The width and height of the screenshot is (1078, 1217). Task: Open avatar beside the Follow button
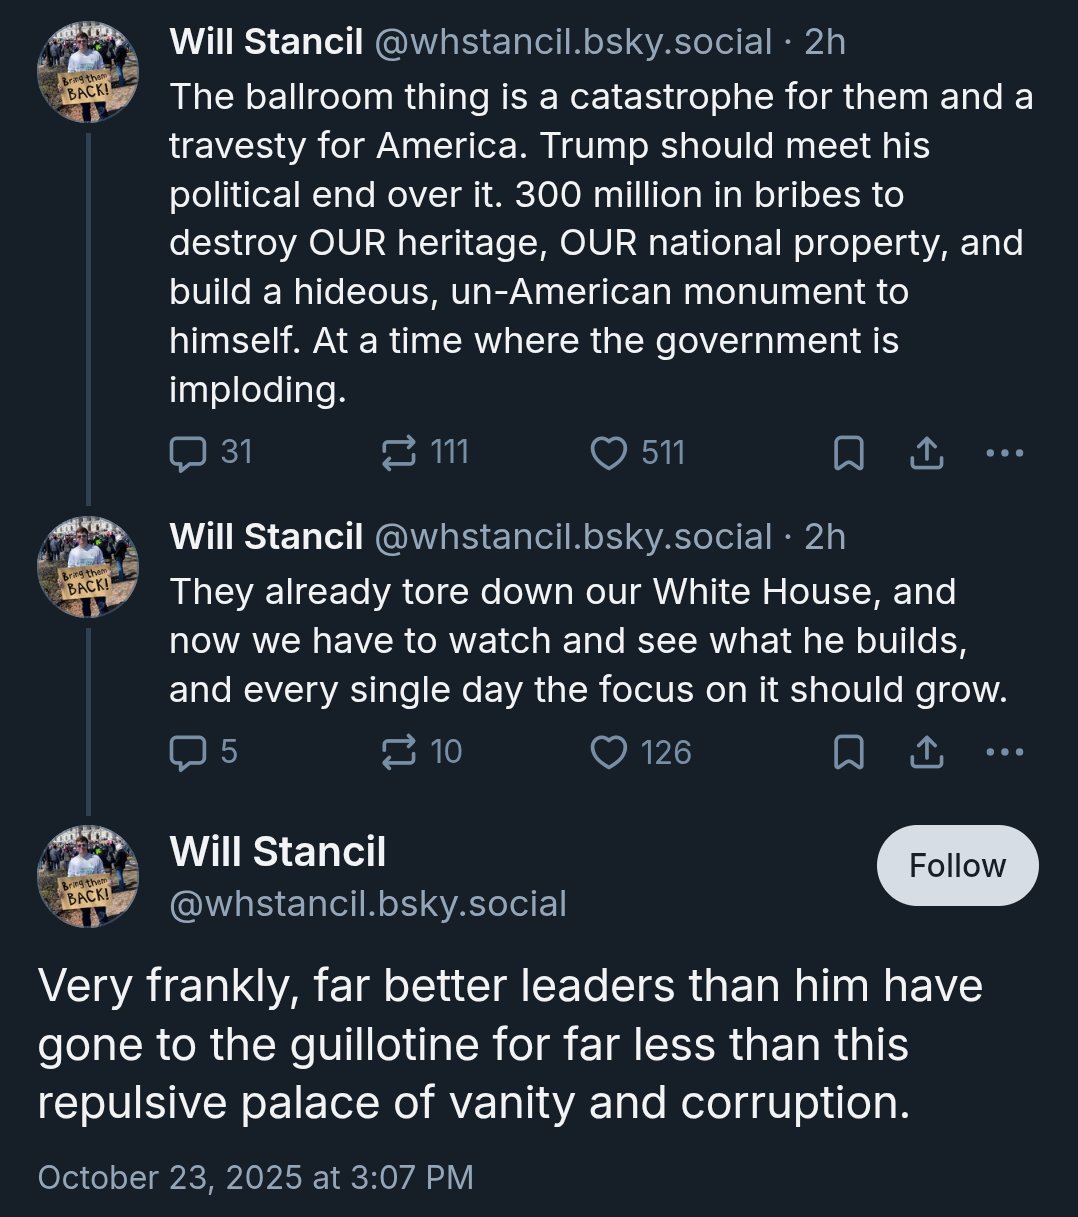tap(88, 876)
